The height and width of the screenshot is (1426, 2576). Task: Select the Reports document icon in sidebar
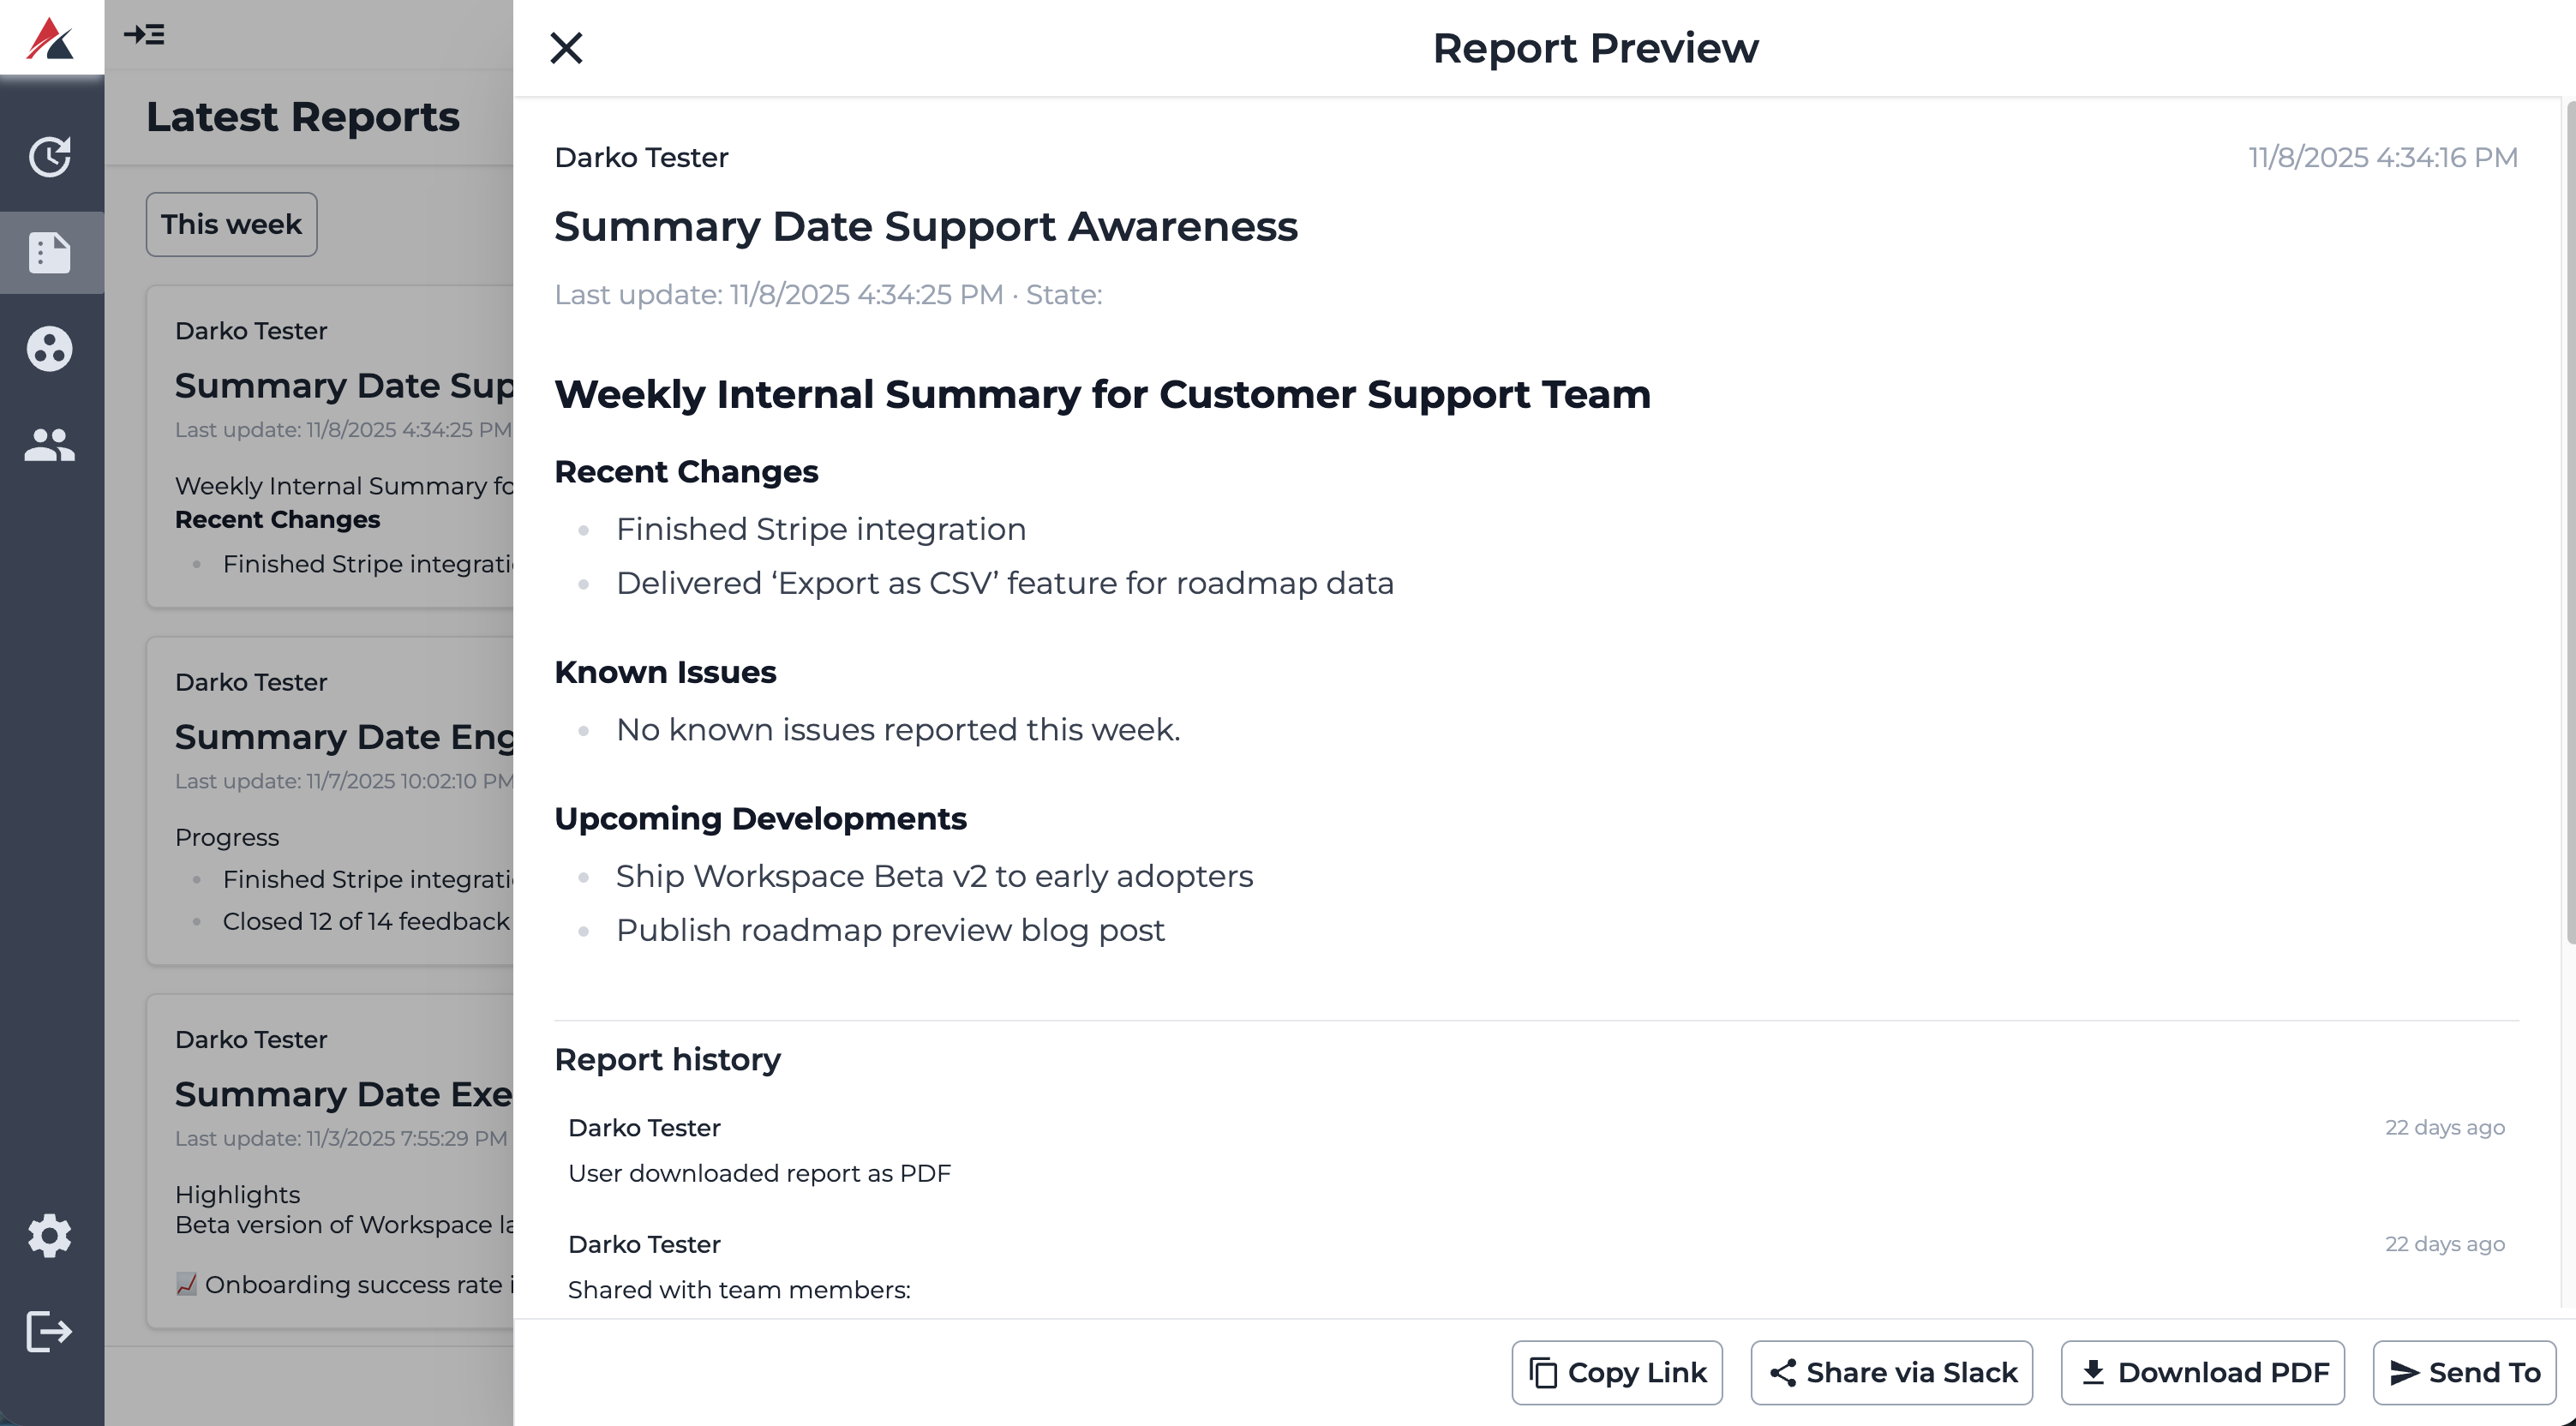(x=50, y=253)
